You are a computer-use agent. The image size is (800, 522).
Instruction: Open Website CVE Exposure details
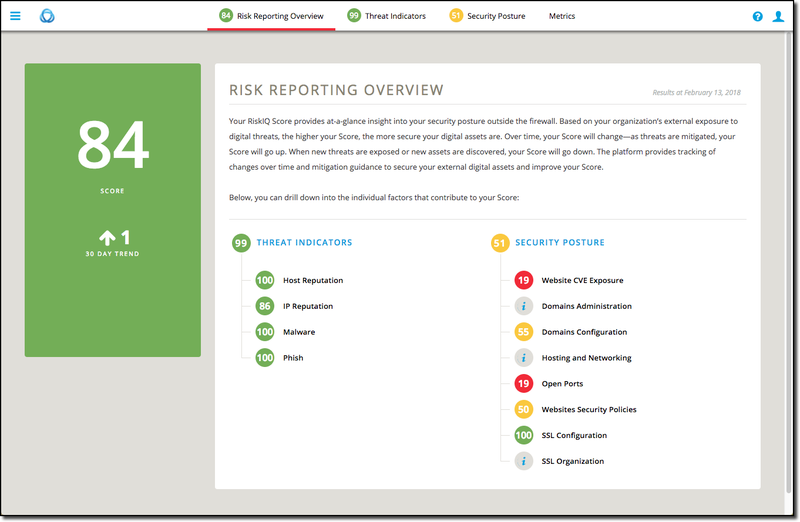click(x=582, y=281)
